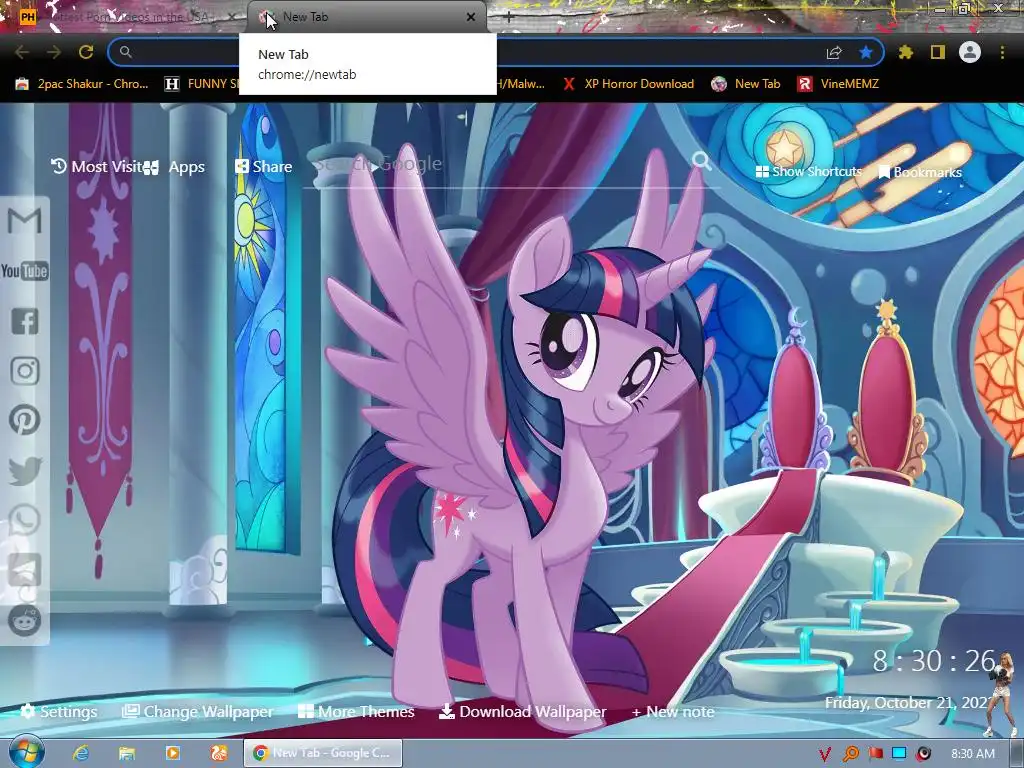Open the Bookmarks panel on the page
The width and height of the screenshot is (1024, 768).
coord(920,172)
